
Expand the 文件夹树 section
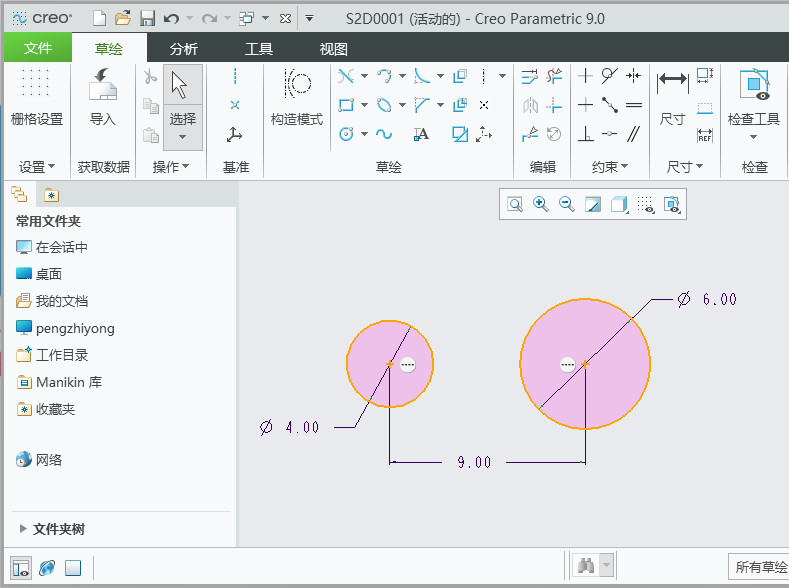23,529
